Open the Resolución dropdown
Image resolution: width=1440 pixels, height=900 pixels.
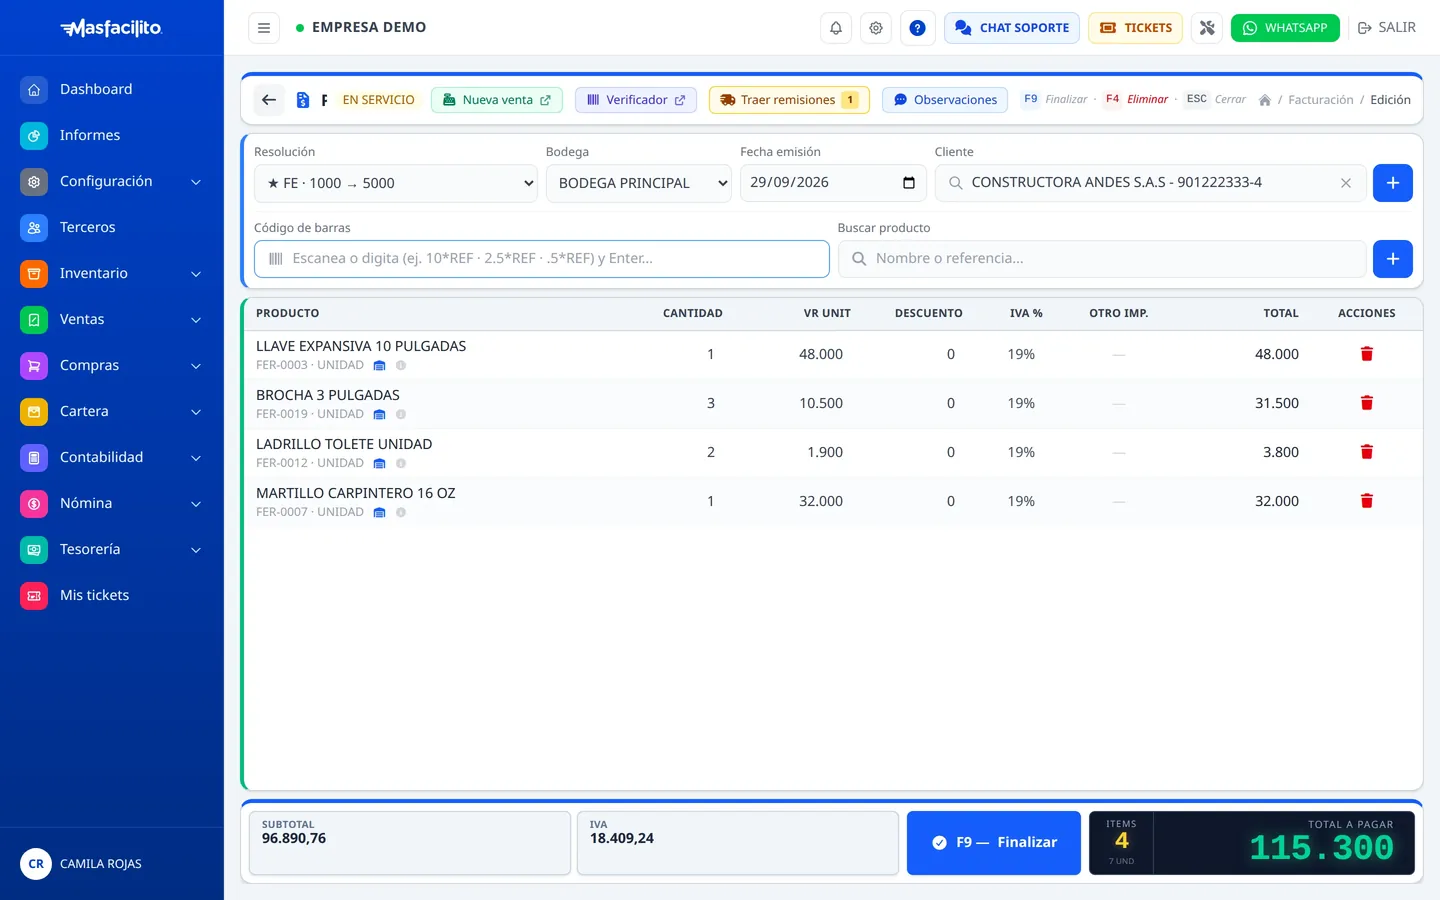pos(396,183)
